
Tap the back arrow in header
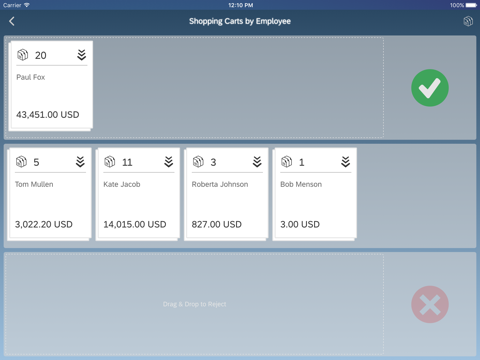pyautogui.click(x=12, y=21)
